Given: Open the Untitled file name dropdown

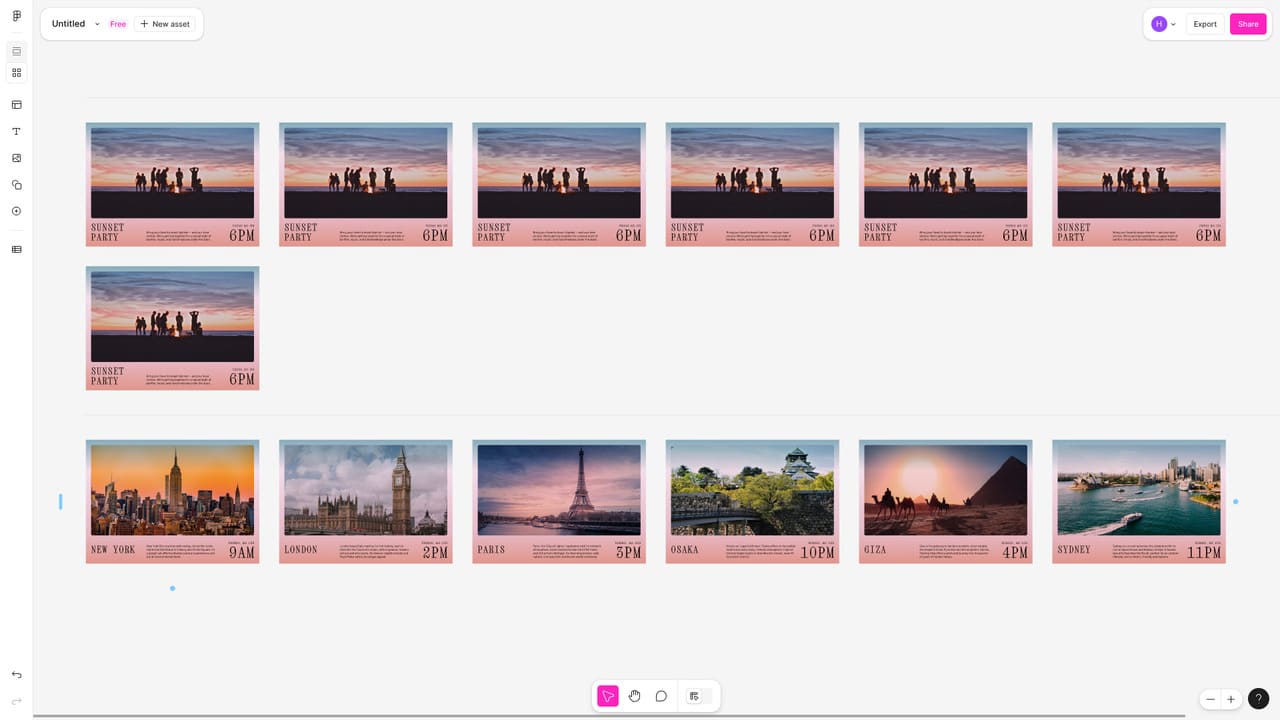Looking at the screenshot, I should (x=97, y=24).
